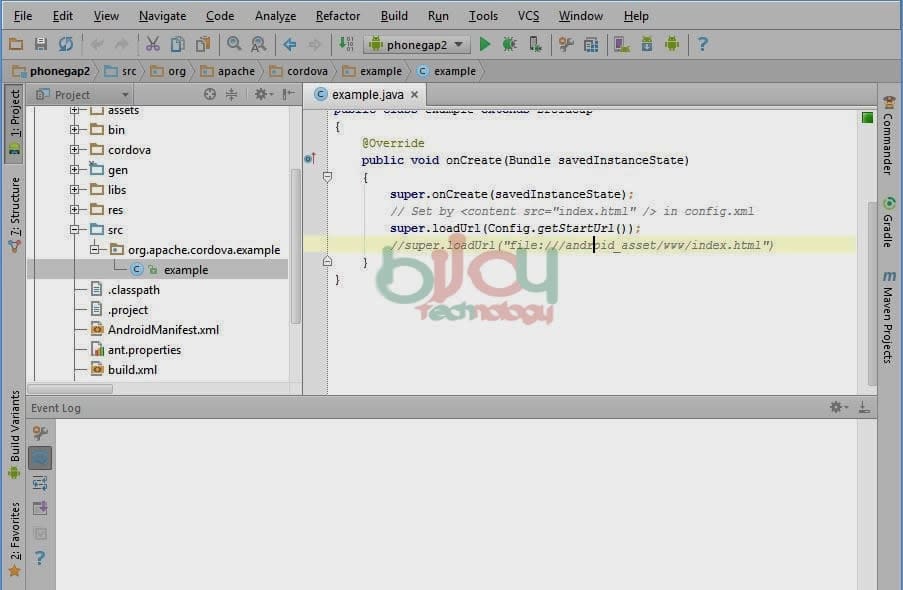Click the Find magnifier icon in toolbar

coord(234,44)
